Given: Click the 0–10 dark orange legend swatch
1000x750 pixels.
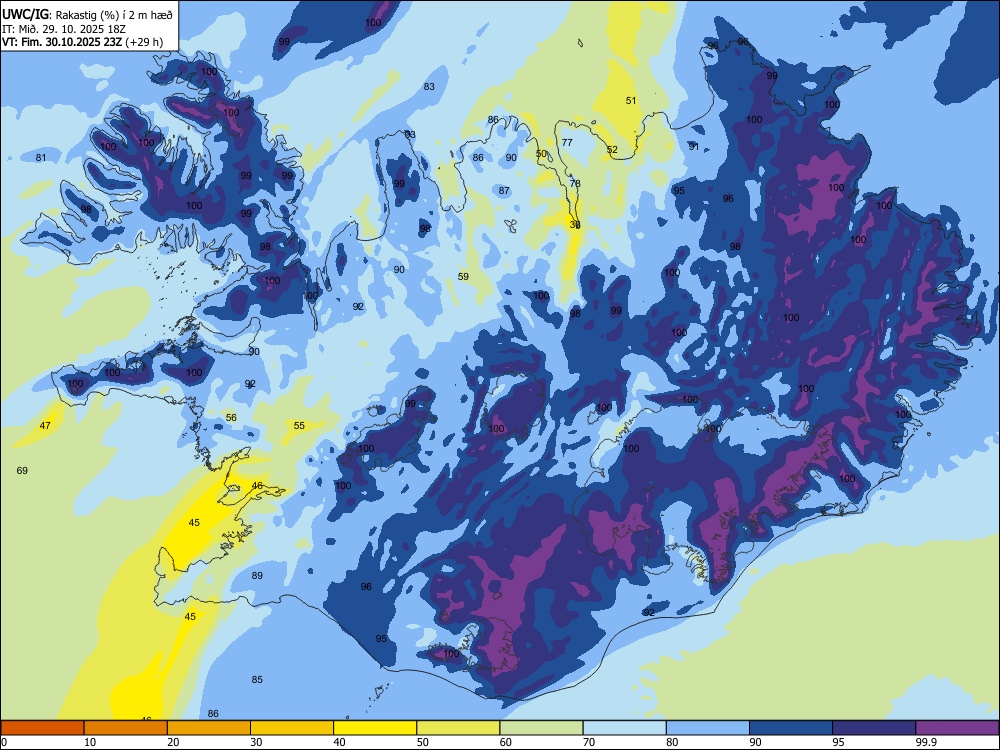Looking at the screenshot, I should click(x=42, y=728).
